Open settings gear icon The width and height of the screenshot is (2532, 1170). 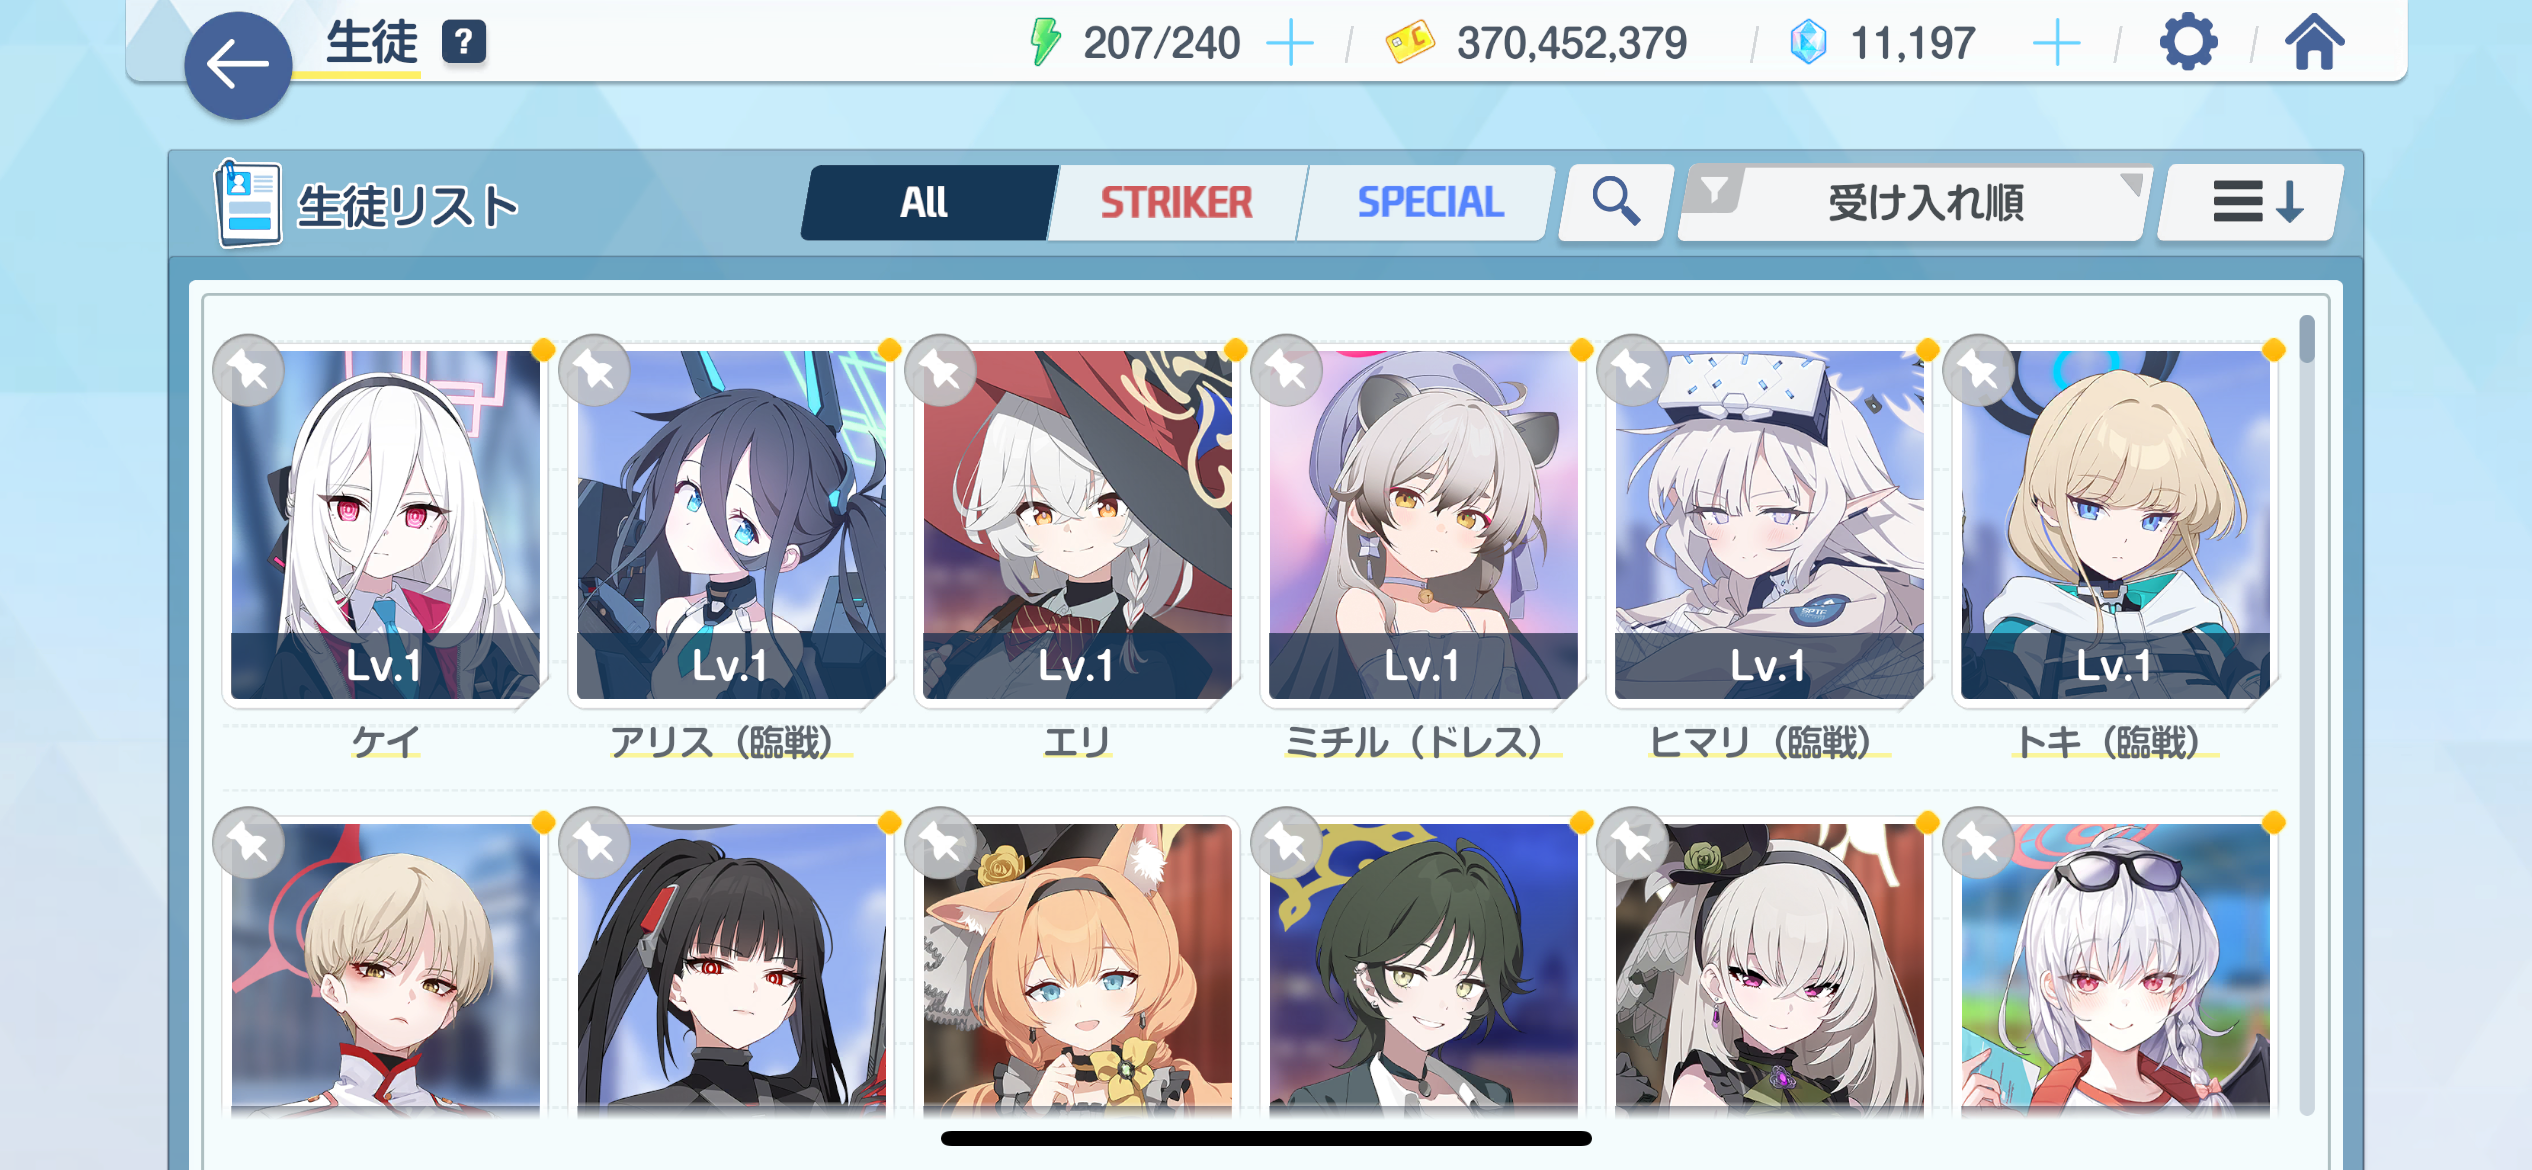2188,42
